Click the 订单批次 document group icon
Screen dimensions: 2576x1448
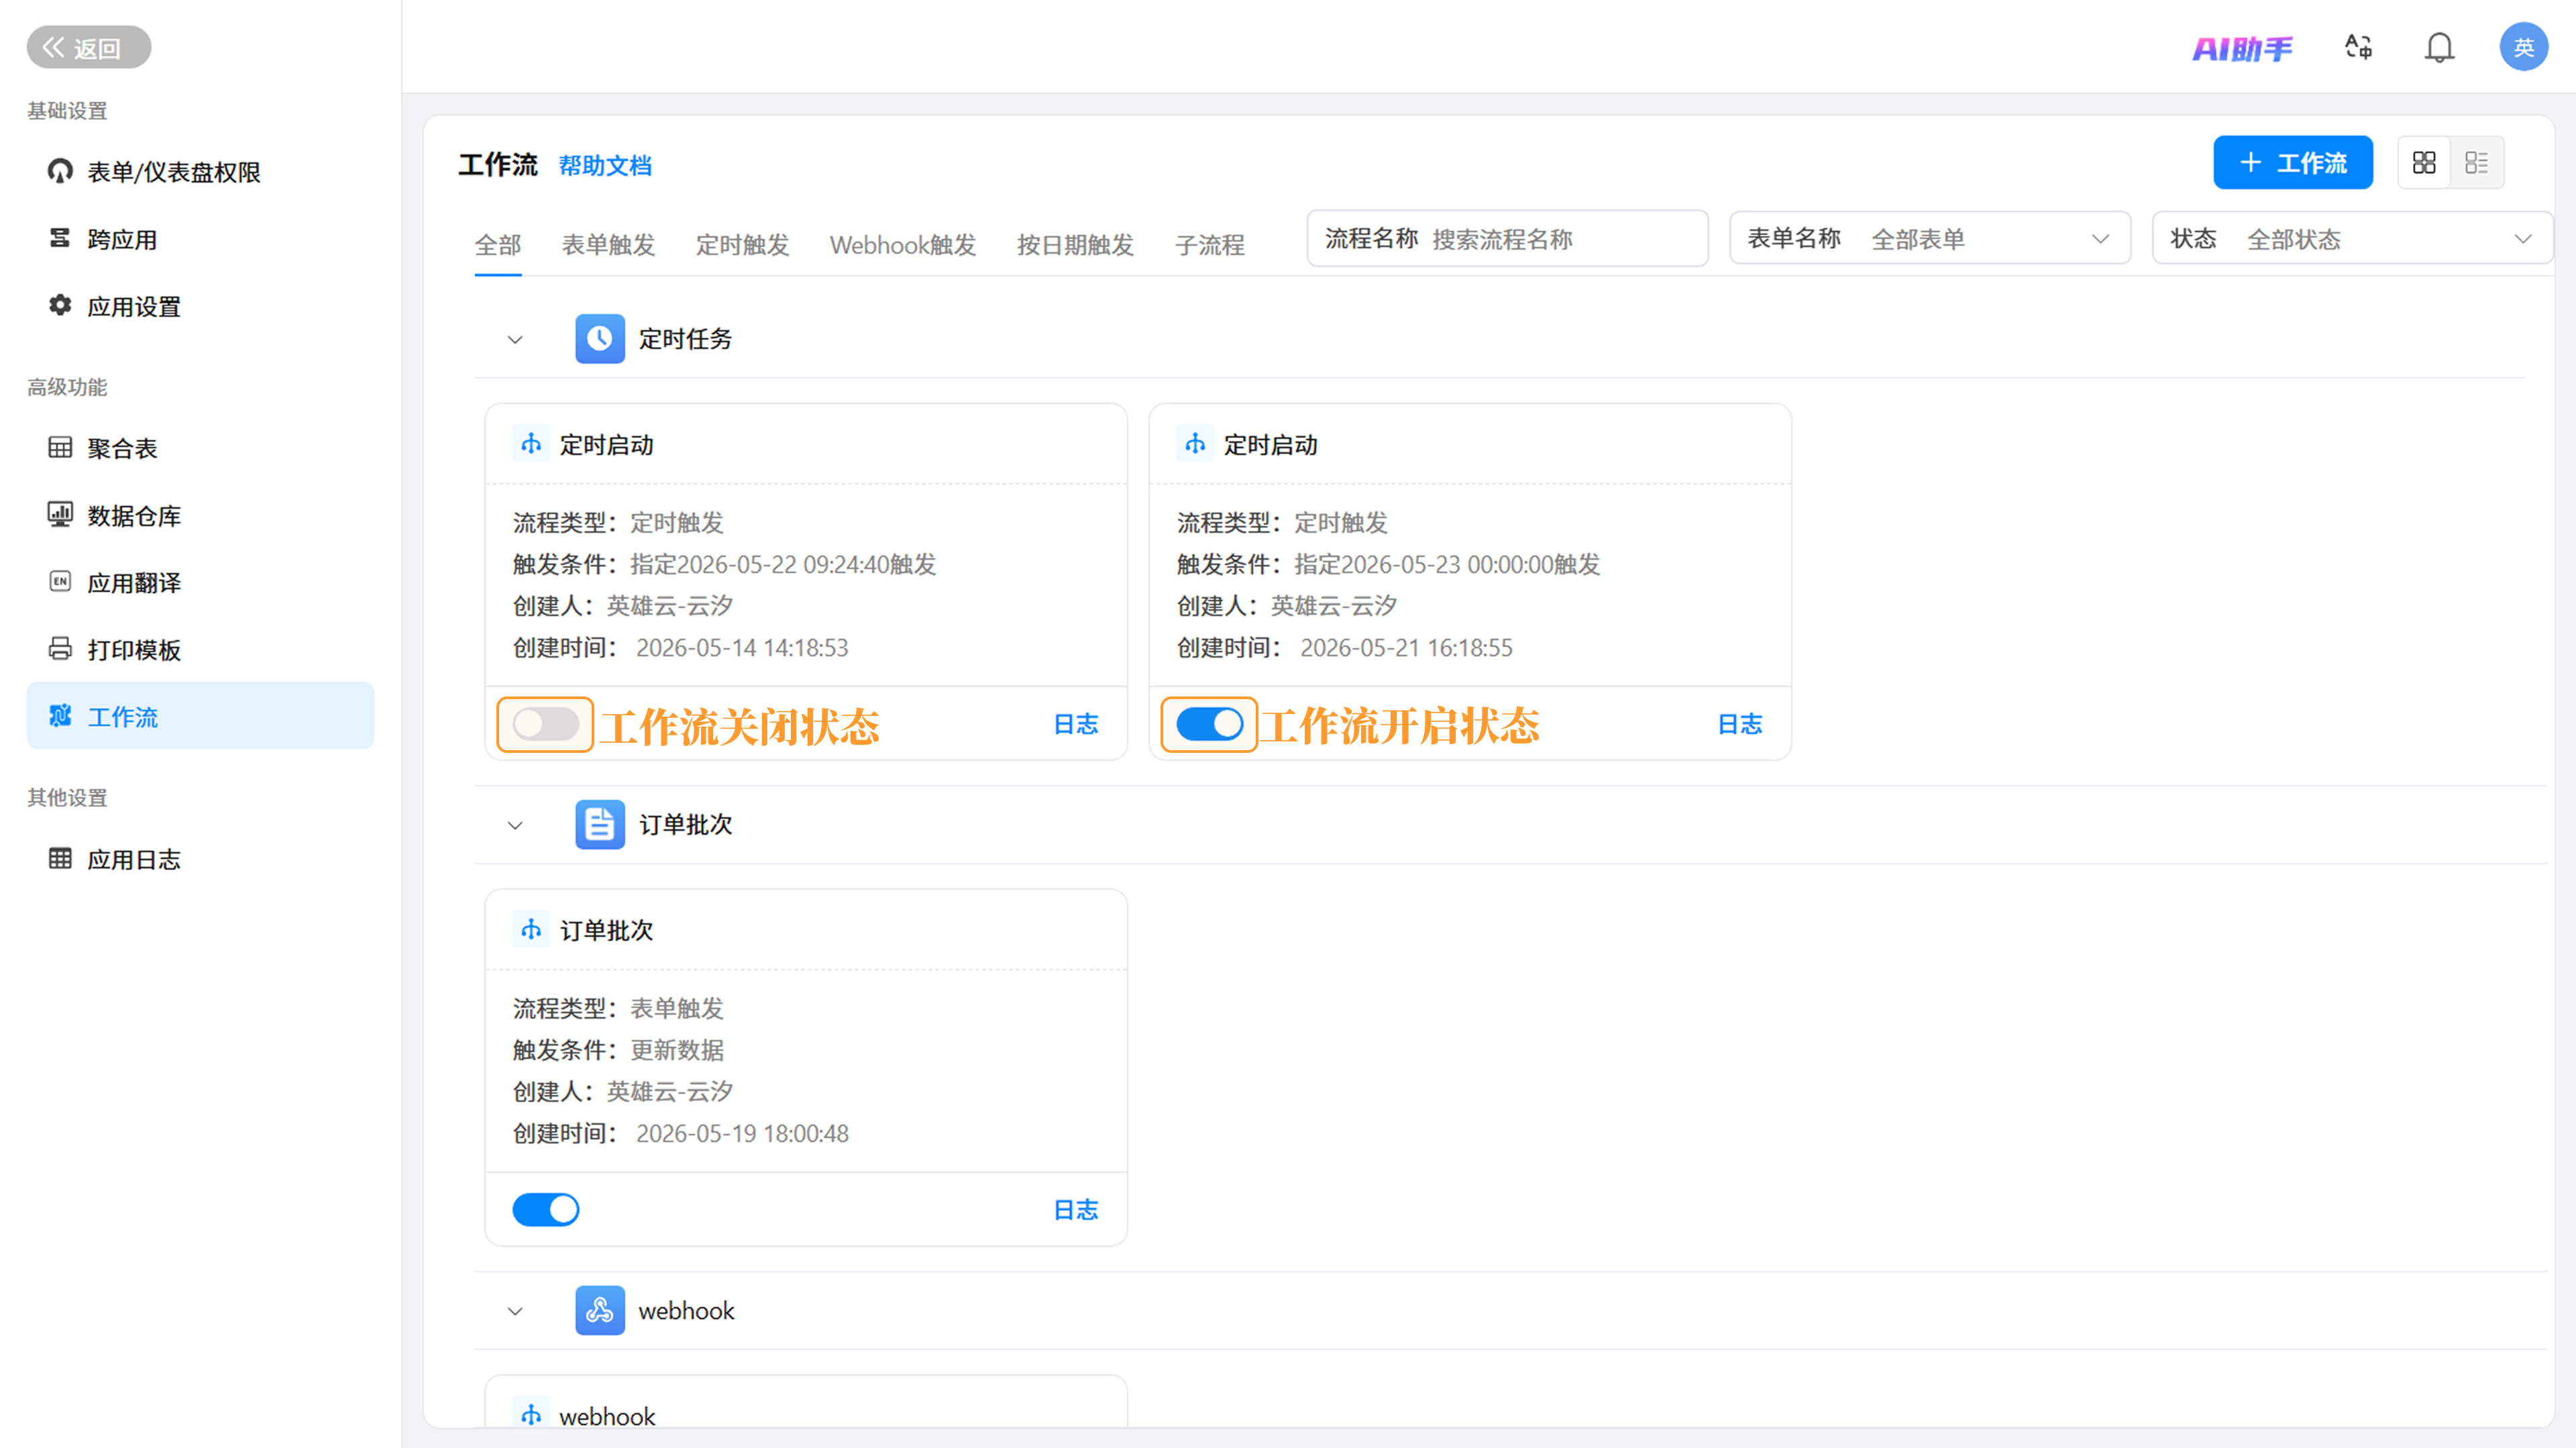click(x=600, y=825)
